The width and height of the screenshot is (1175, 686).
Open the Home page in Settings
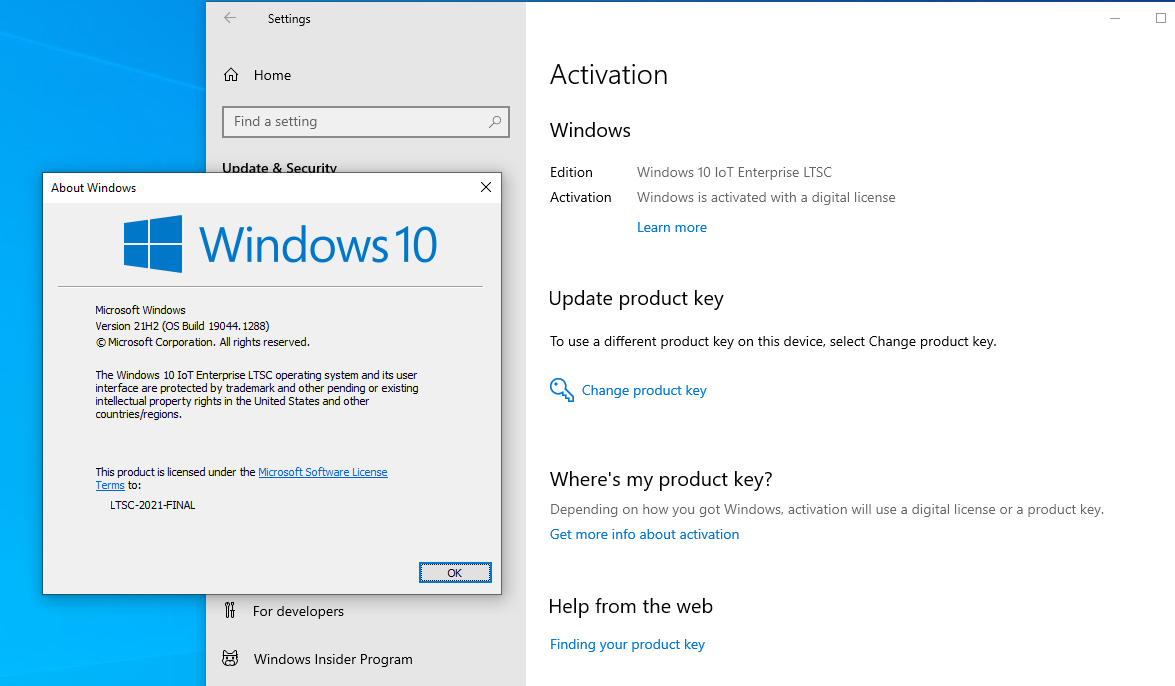tap(272, 75)
